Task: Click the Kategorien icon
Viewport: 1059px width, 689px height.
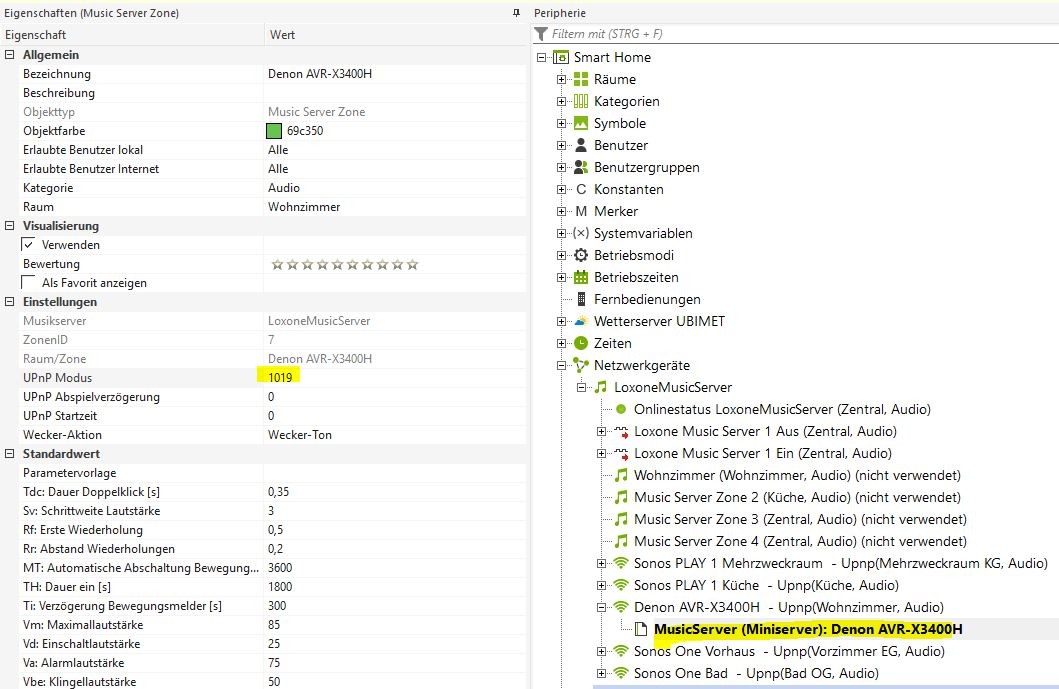Action: (x=581, y=101)
